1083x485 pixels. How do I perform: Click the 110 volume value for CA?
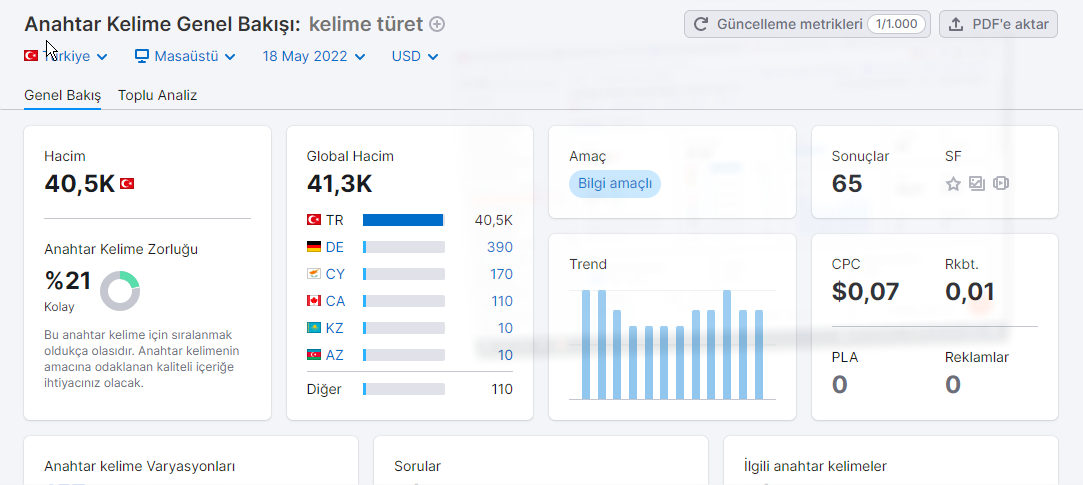click(x=502, y=301)
